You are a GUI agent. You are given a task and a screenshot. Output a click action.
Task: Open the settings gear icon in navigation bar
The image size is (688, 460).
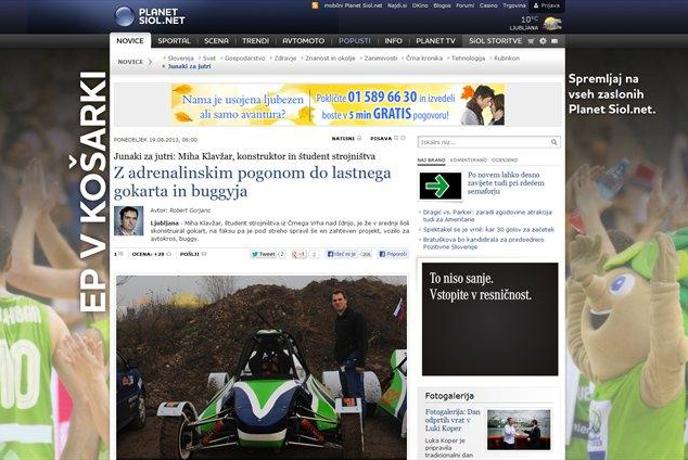click(x=543, y=41)
